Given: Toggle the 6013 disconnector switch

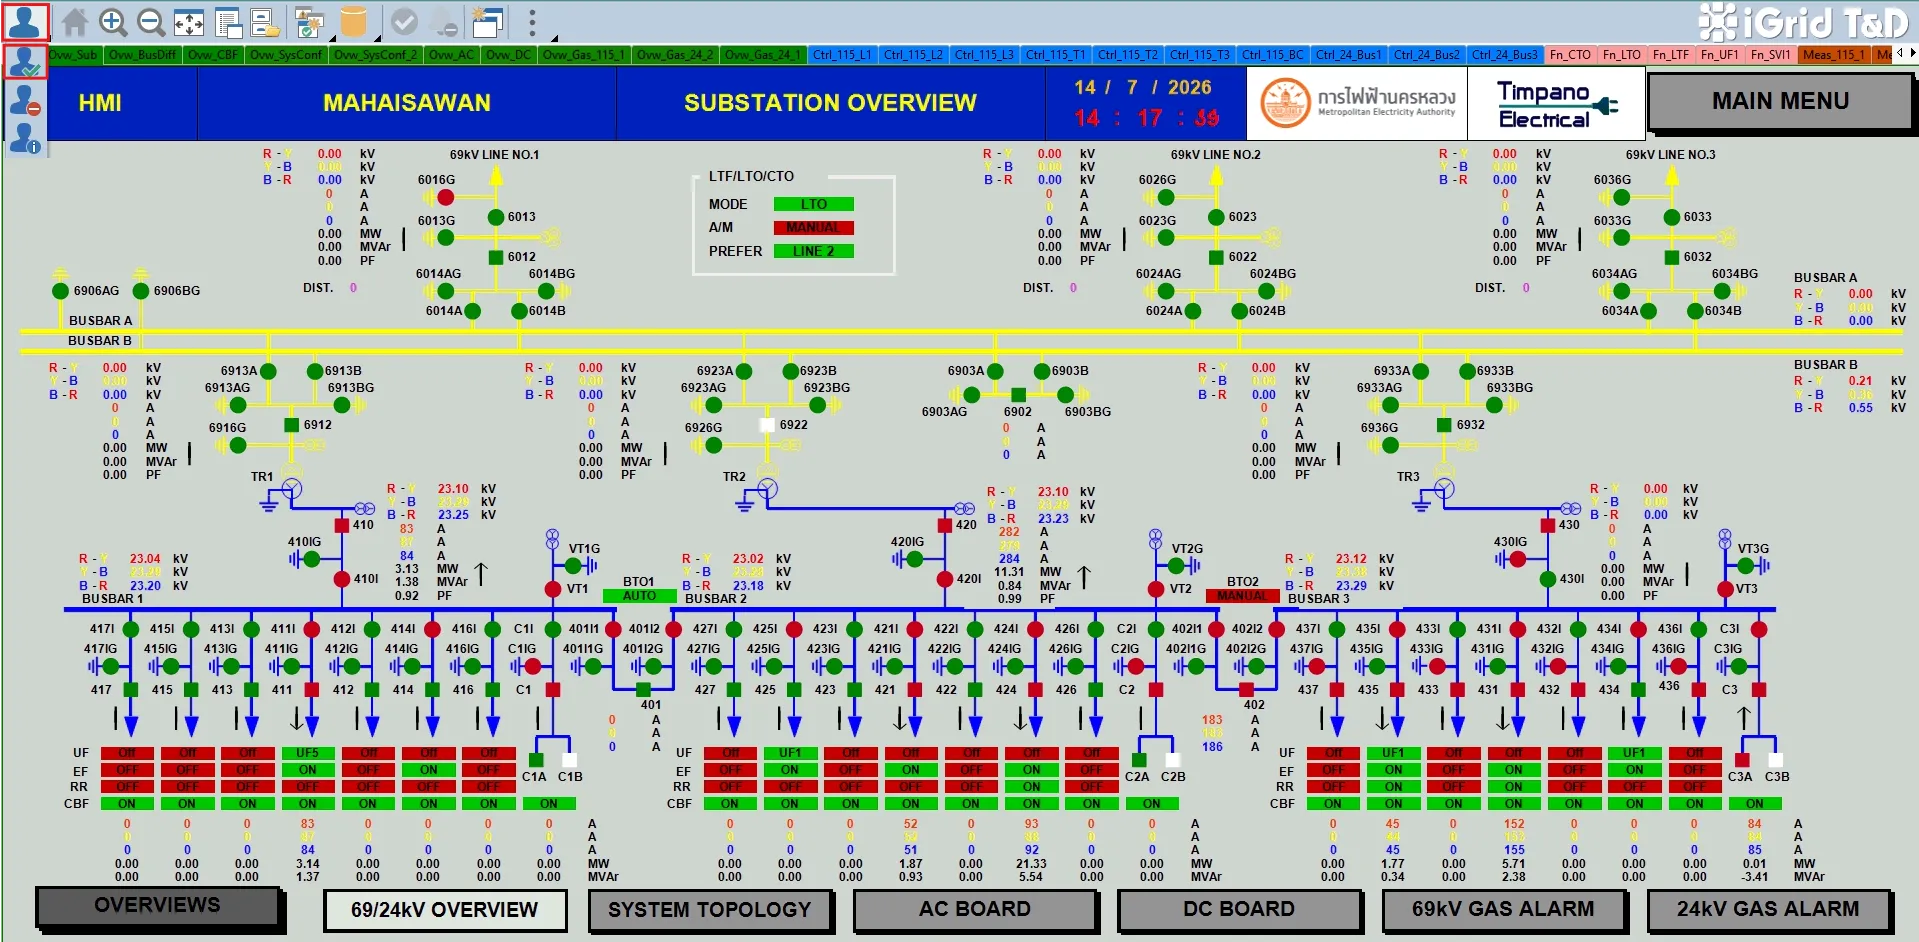Looking at the screenshot, I should (496, 217).
